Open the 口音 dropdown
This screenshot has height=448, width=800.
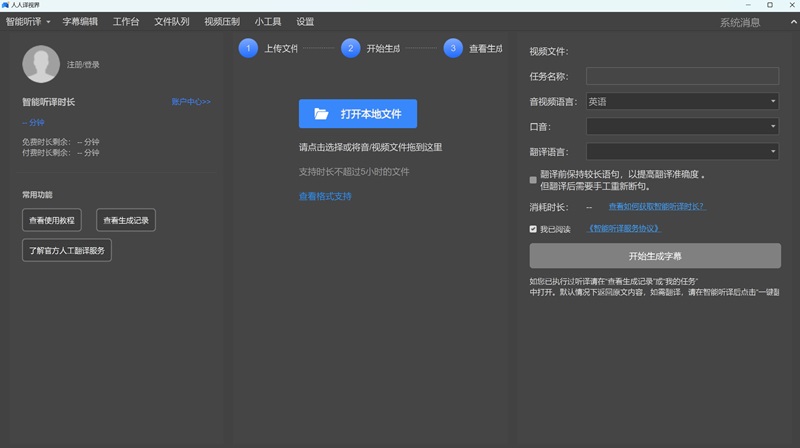[x=682, y=126]
